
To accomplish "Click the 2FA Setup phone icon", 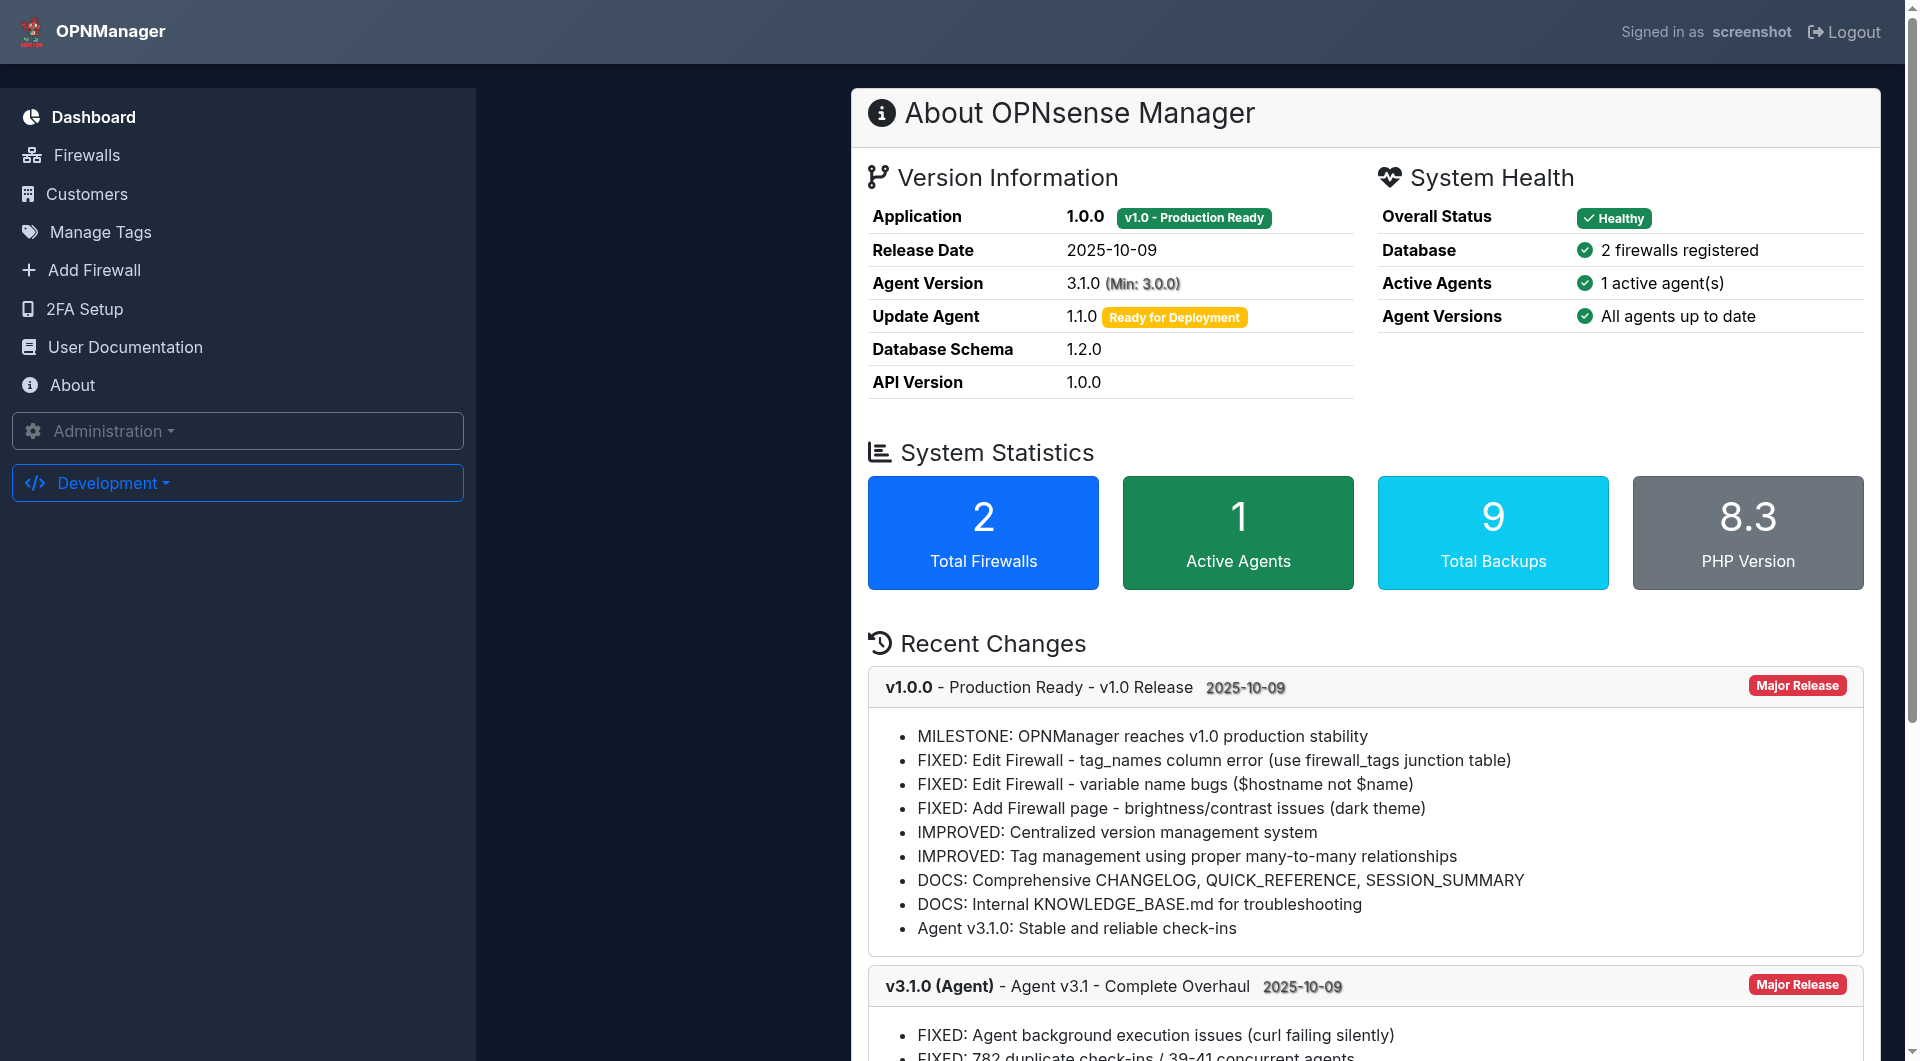I will pos(28,309).
